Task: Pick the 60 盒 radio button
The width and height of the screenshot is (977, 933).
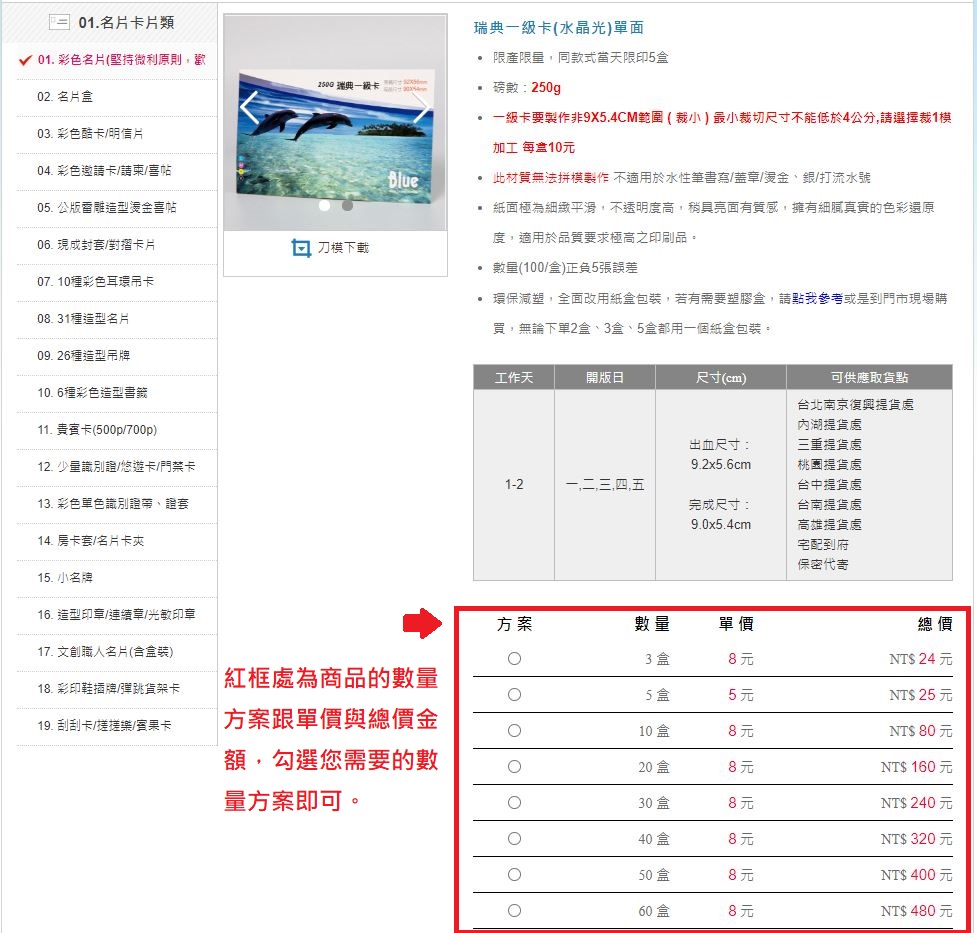Action: click(514, 911)
